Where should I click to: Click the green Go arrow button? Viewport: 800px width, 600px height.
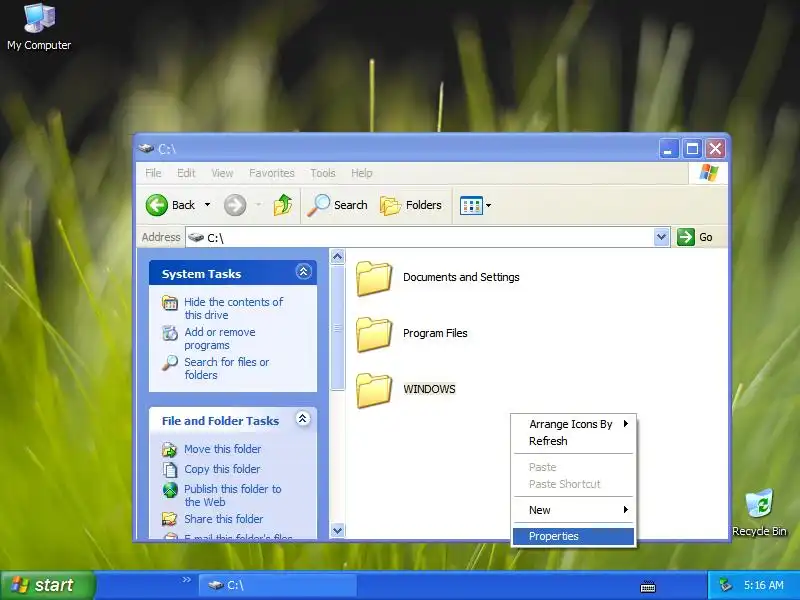(x=686, y=237)
